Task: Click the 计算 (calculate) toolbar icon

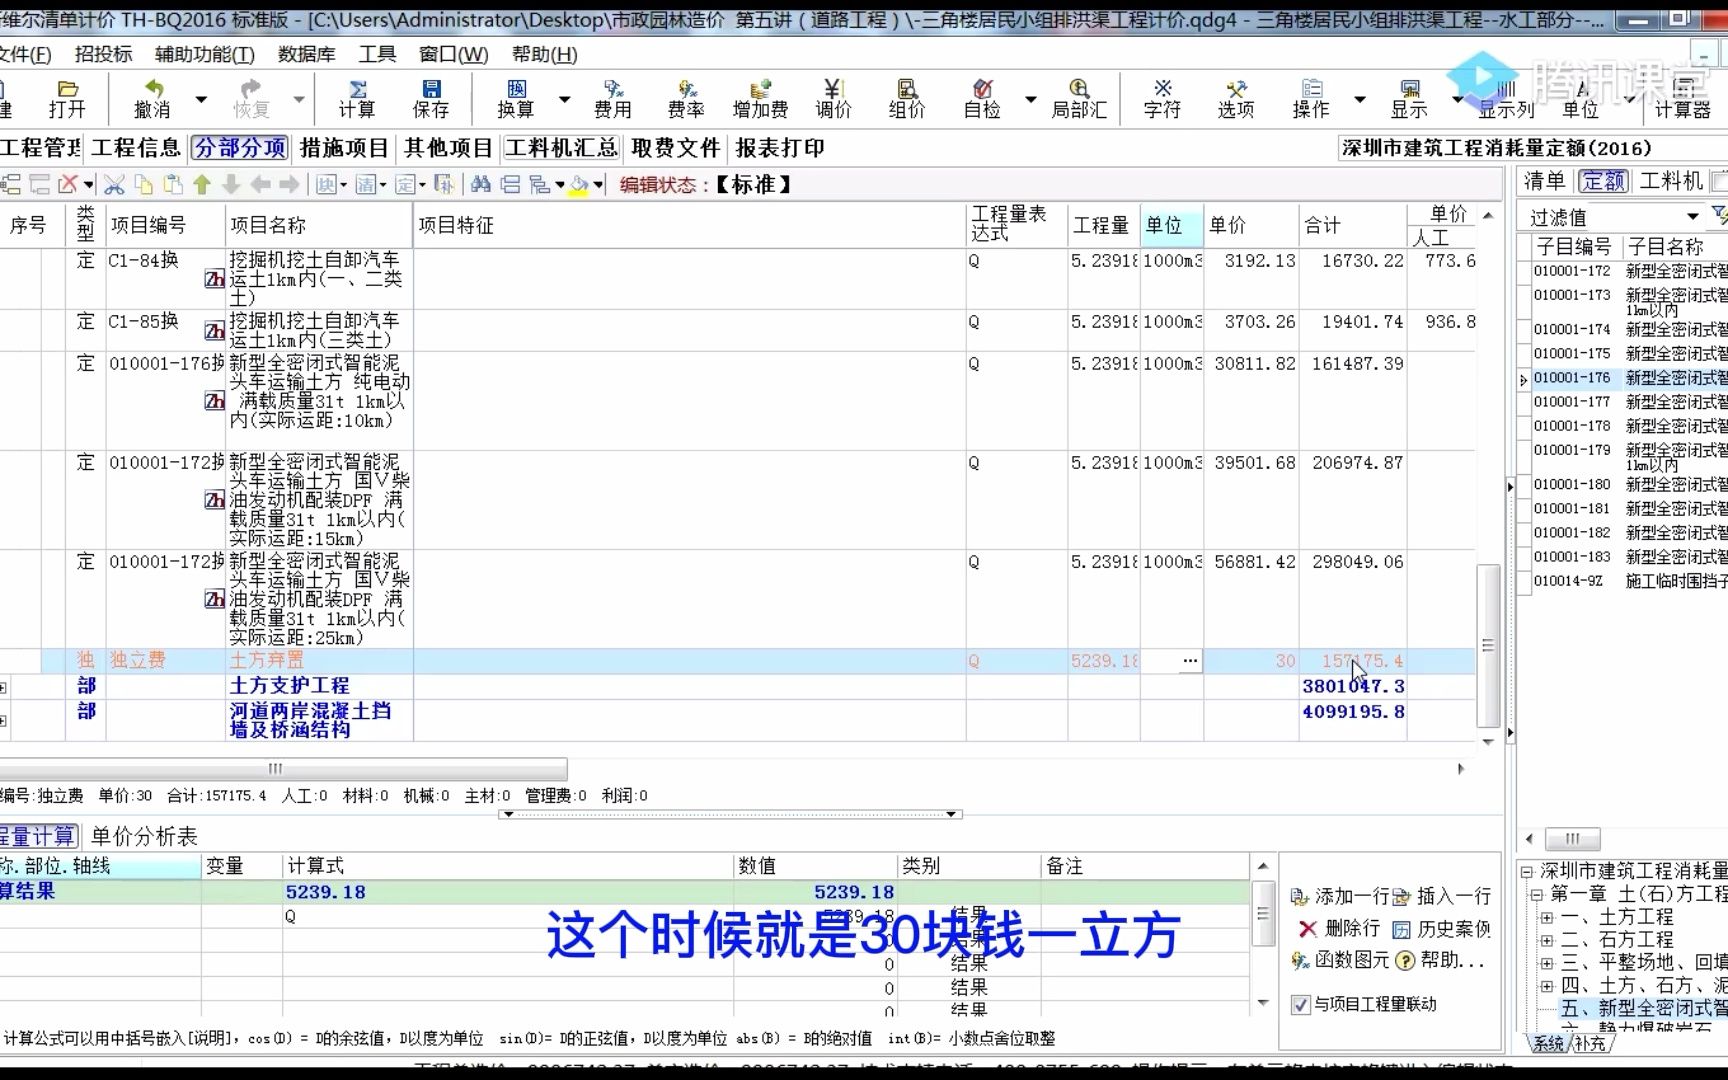Action: pos(356,99)
